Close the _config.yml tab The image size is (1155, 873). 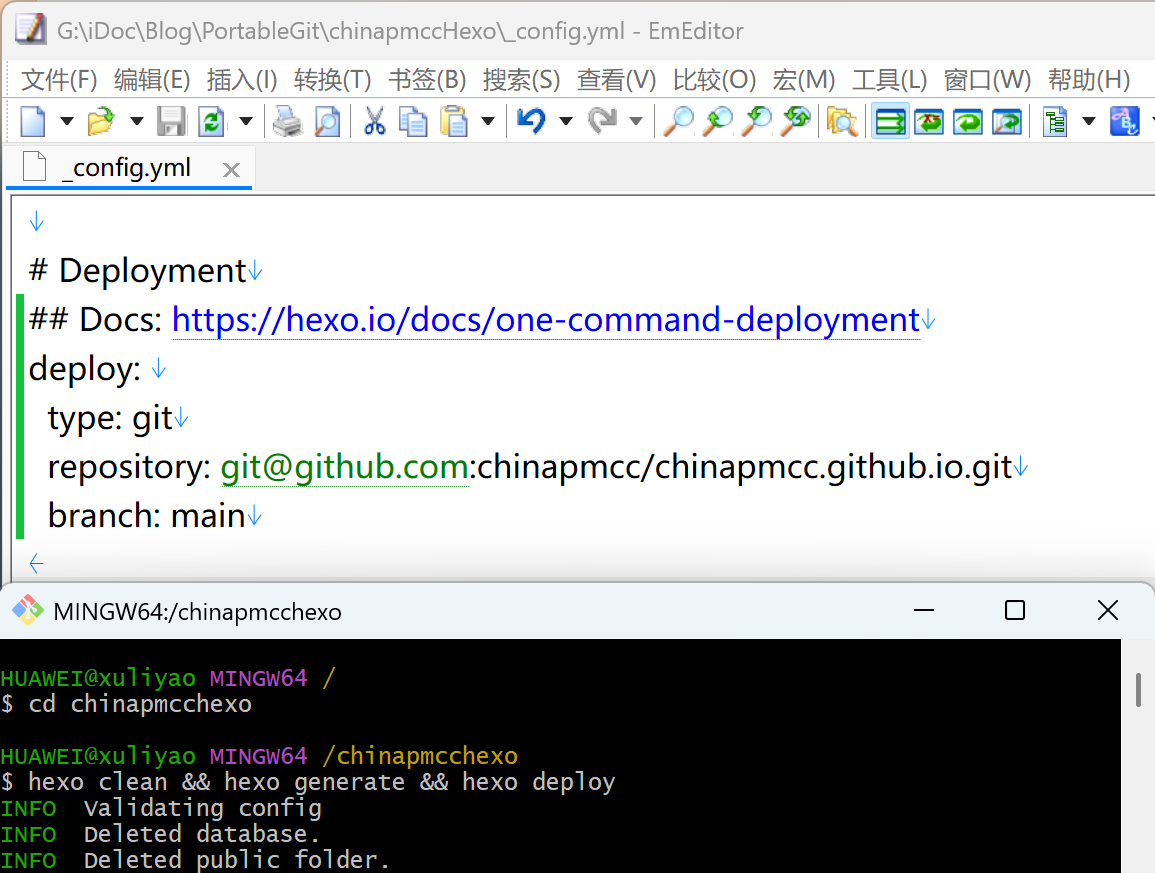231,170
